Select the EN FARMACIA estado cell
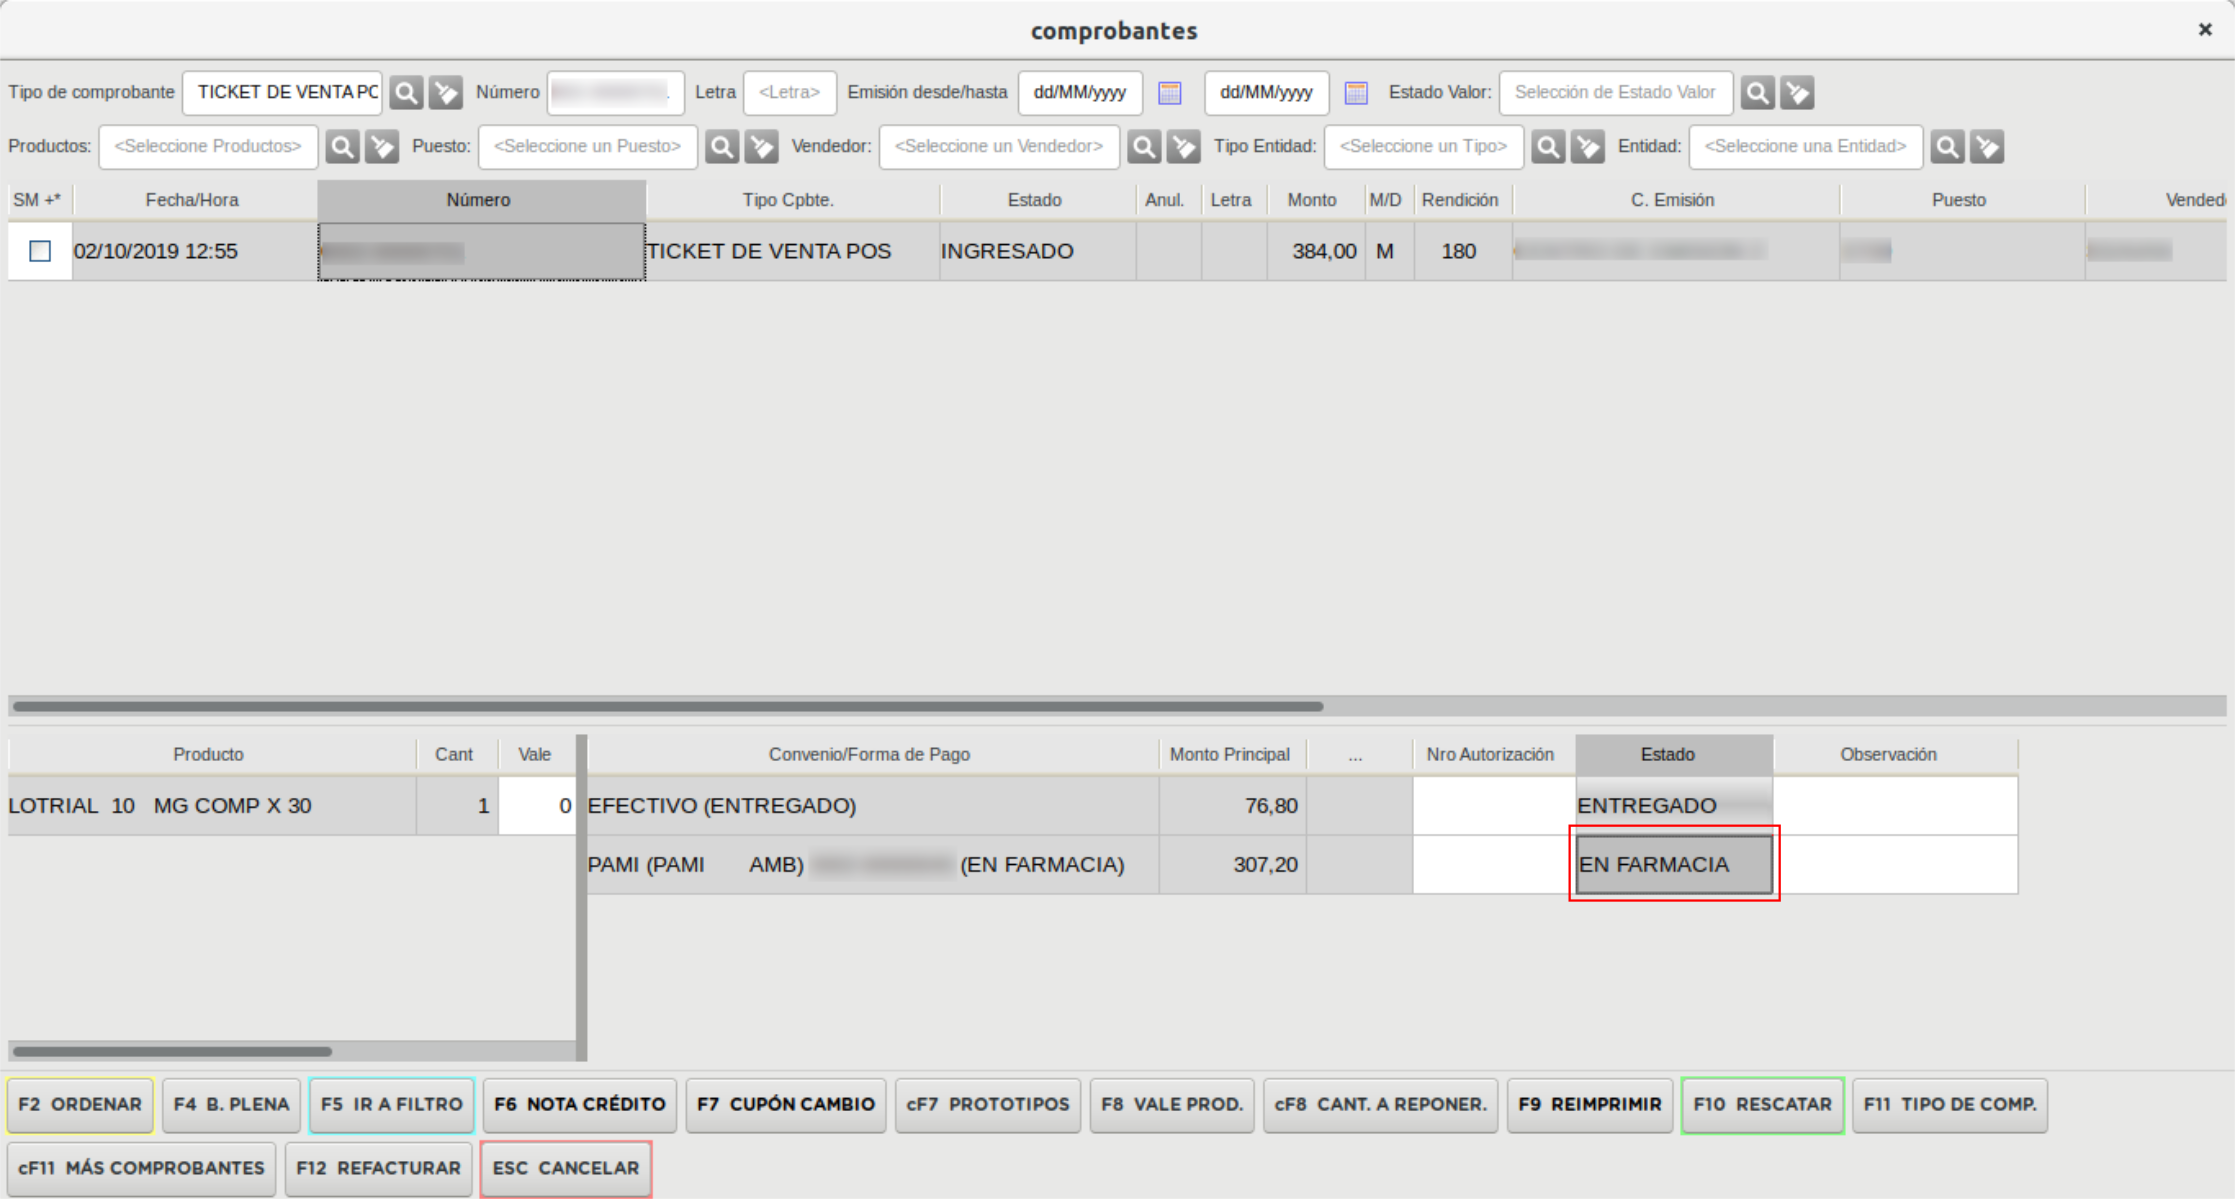The image size is (2235, 1199). pos(1674,865)
